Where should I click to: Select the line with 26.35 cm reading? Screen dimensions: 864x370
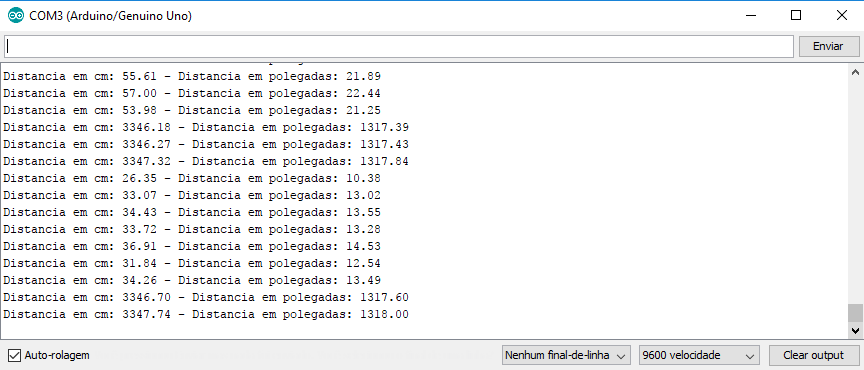(192, 179)
